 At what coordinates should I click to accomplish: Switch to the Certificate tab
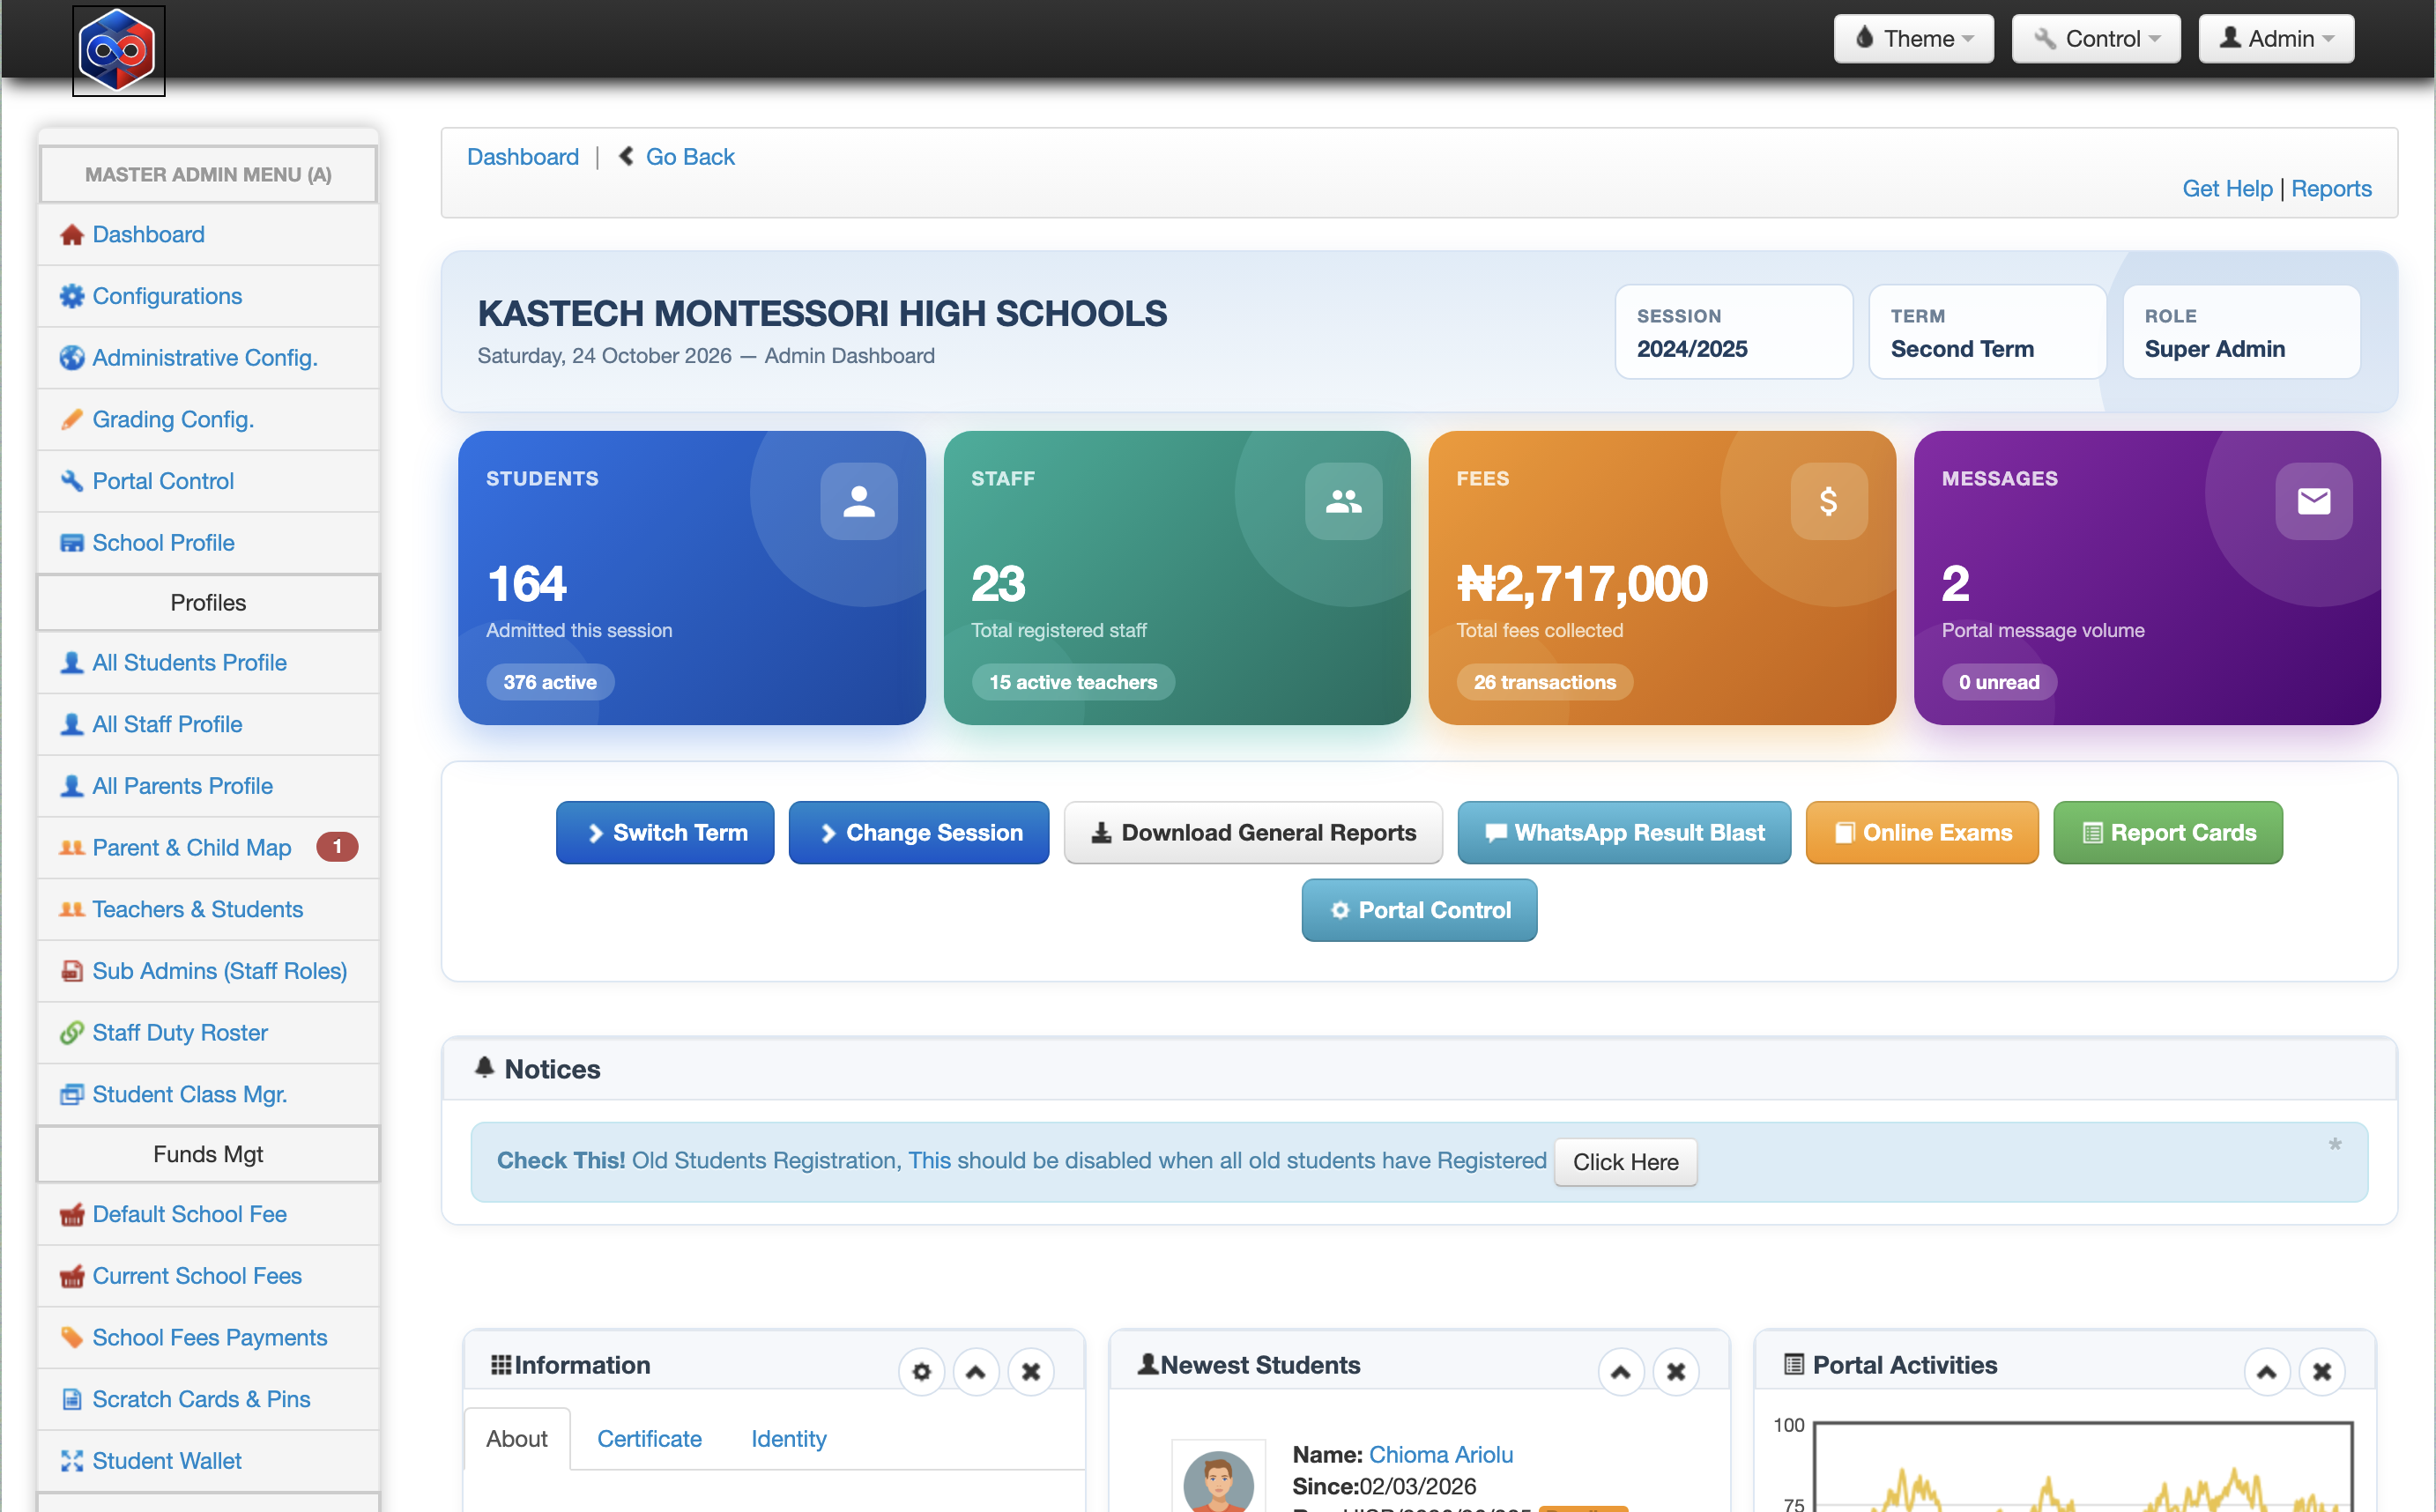pyautogui.click(x=649, y=1439)
